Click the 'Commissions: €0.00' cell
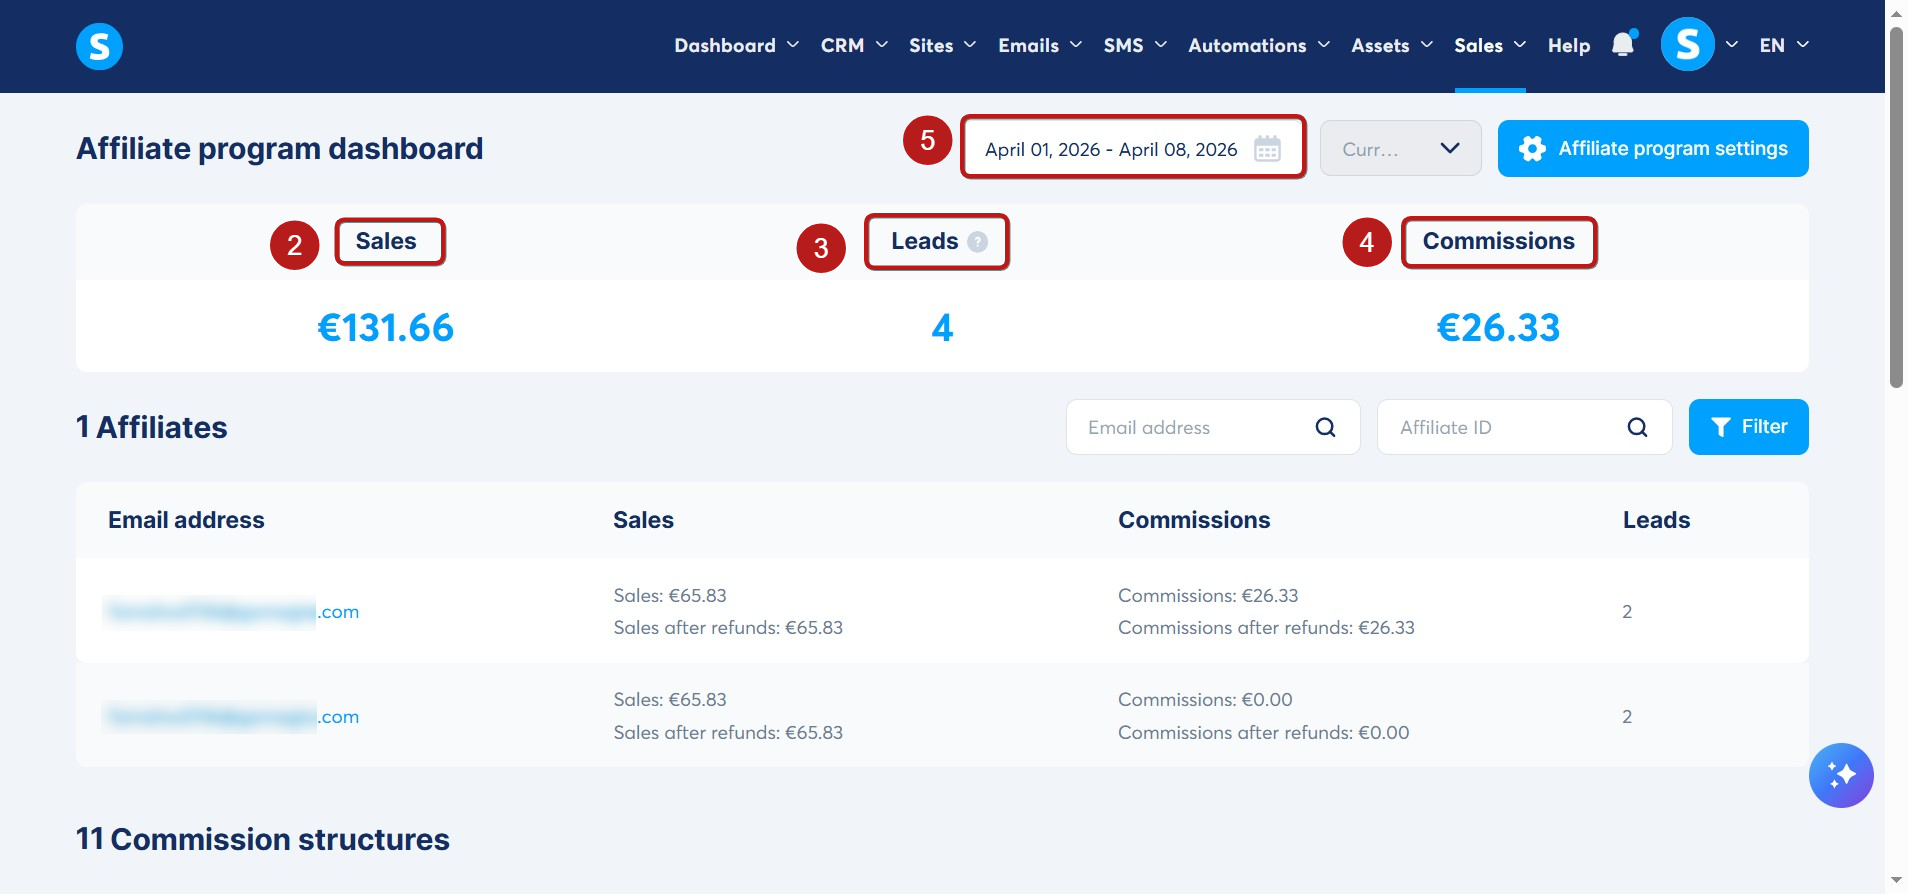The height and width of the screenshot is (894, 1908). (x=1205, y=699)
